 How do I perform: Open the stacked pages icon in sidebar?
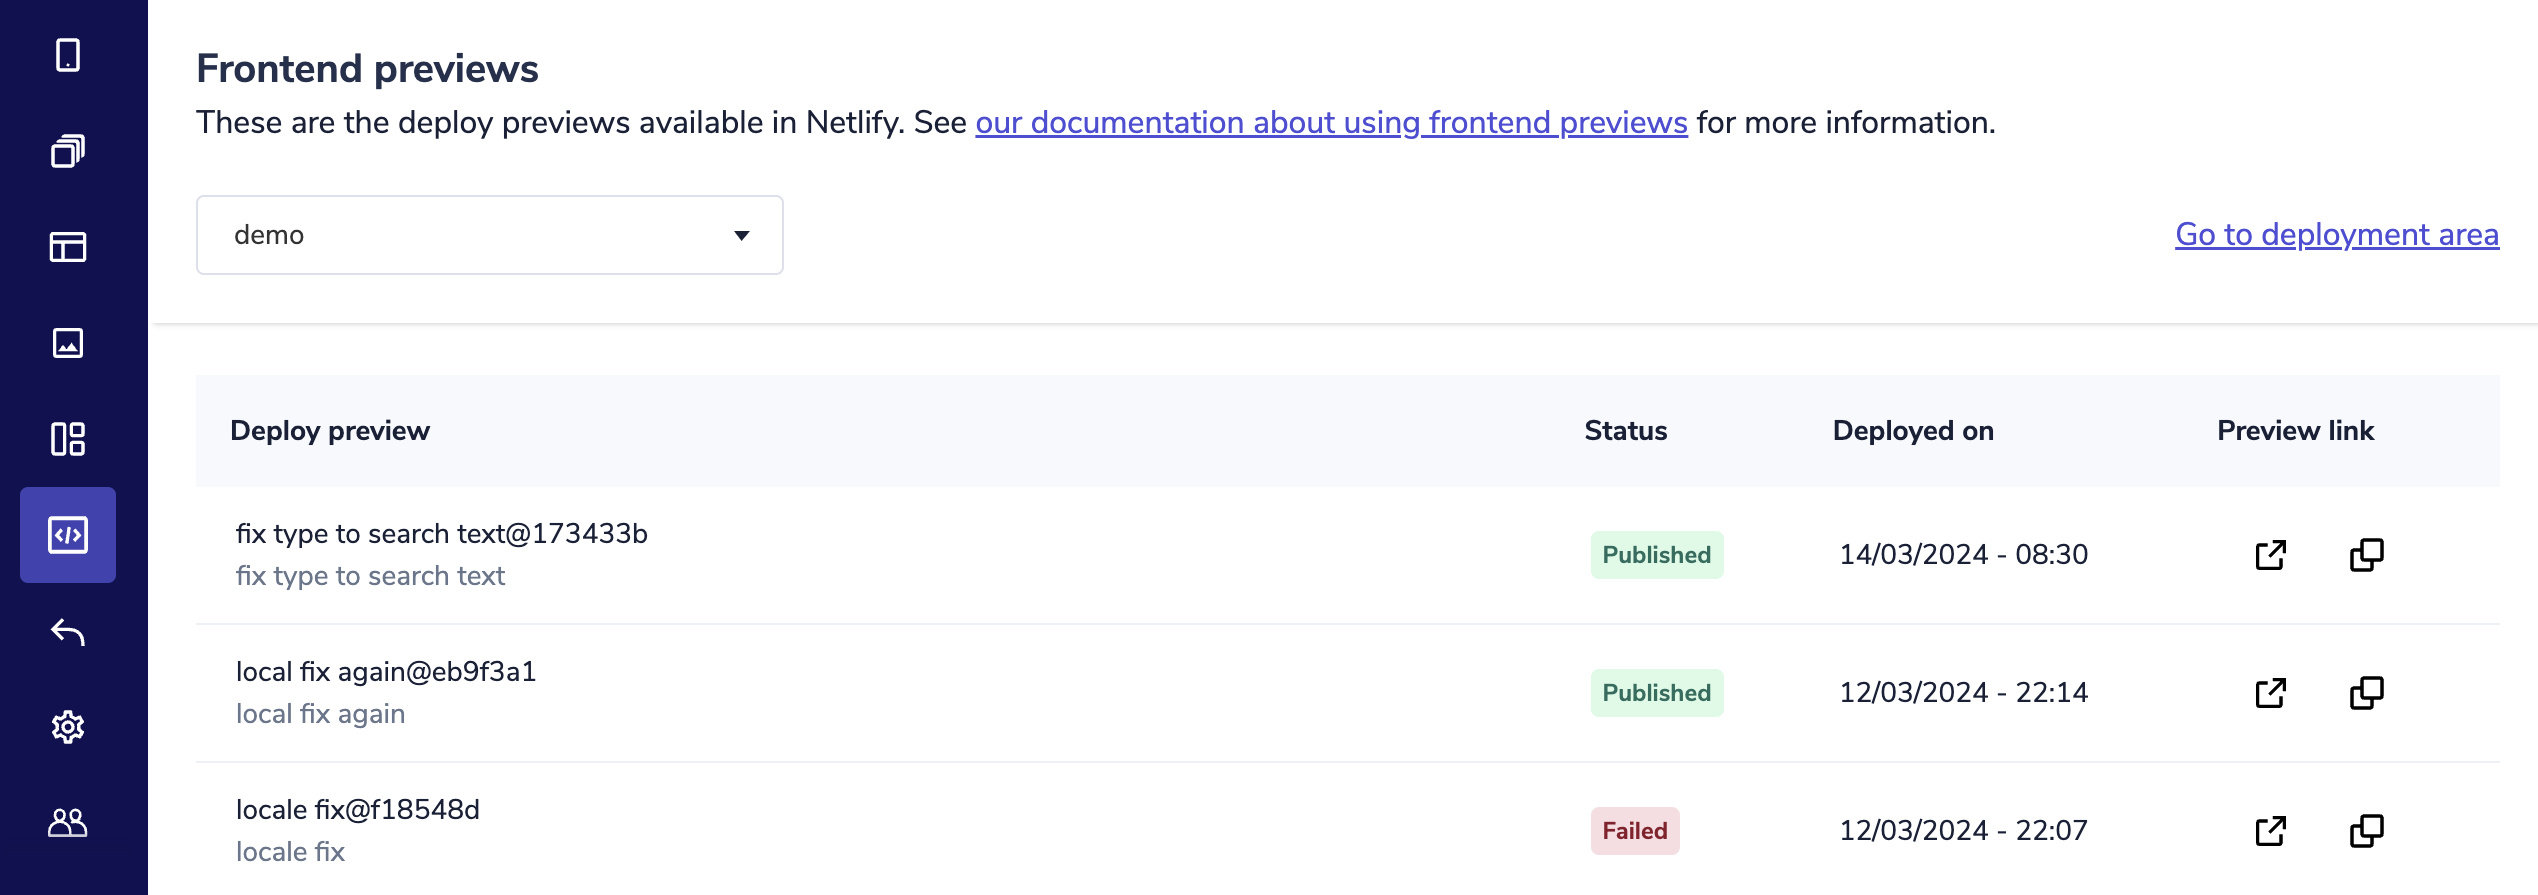(68, 151)
